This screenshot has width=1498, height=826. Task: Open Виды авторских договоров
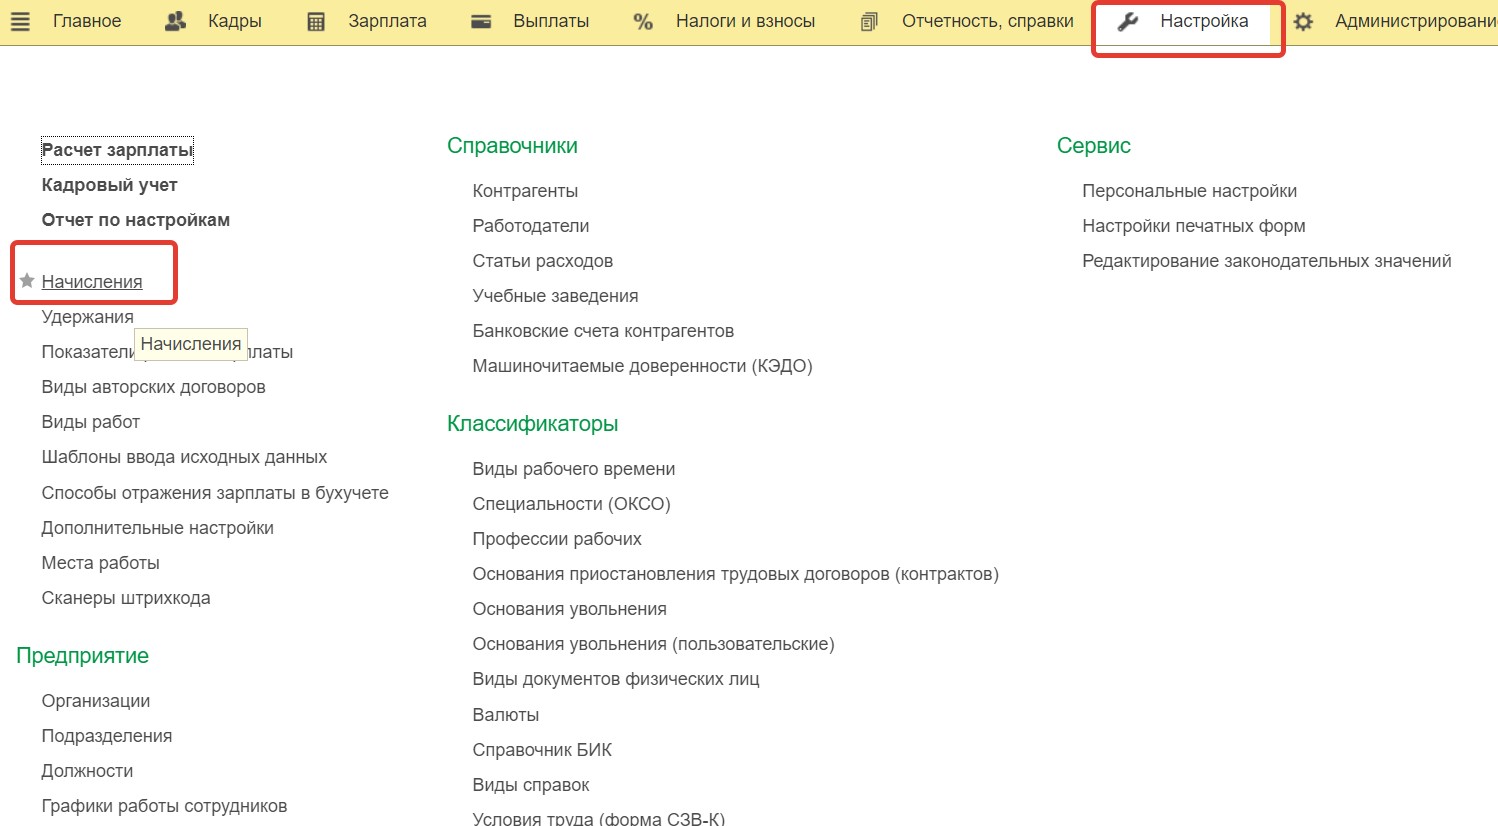pyautogui.click(x=153, y=387)
